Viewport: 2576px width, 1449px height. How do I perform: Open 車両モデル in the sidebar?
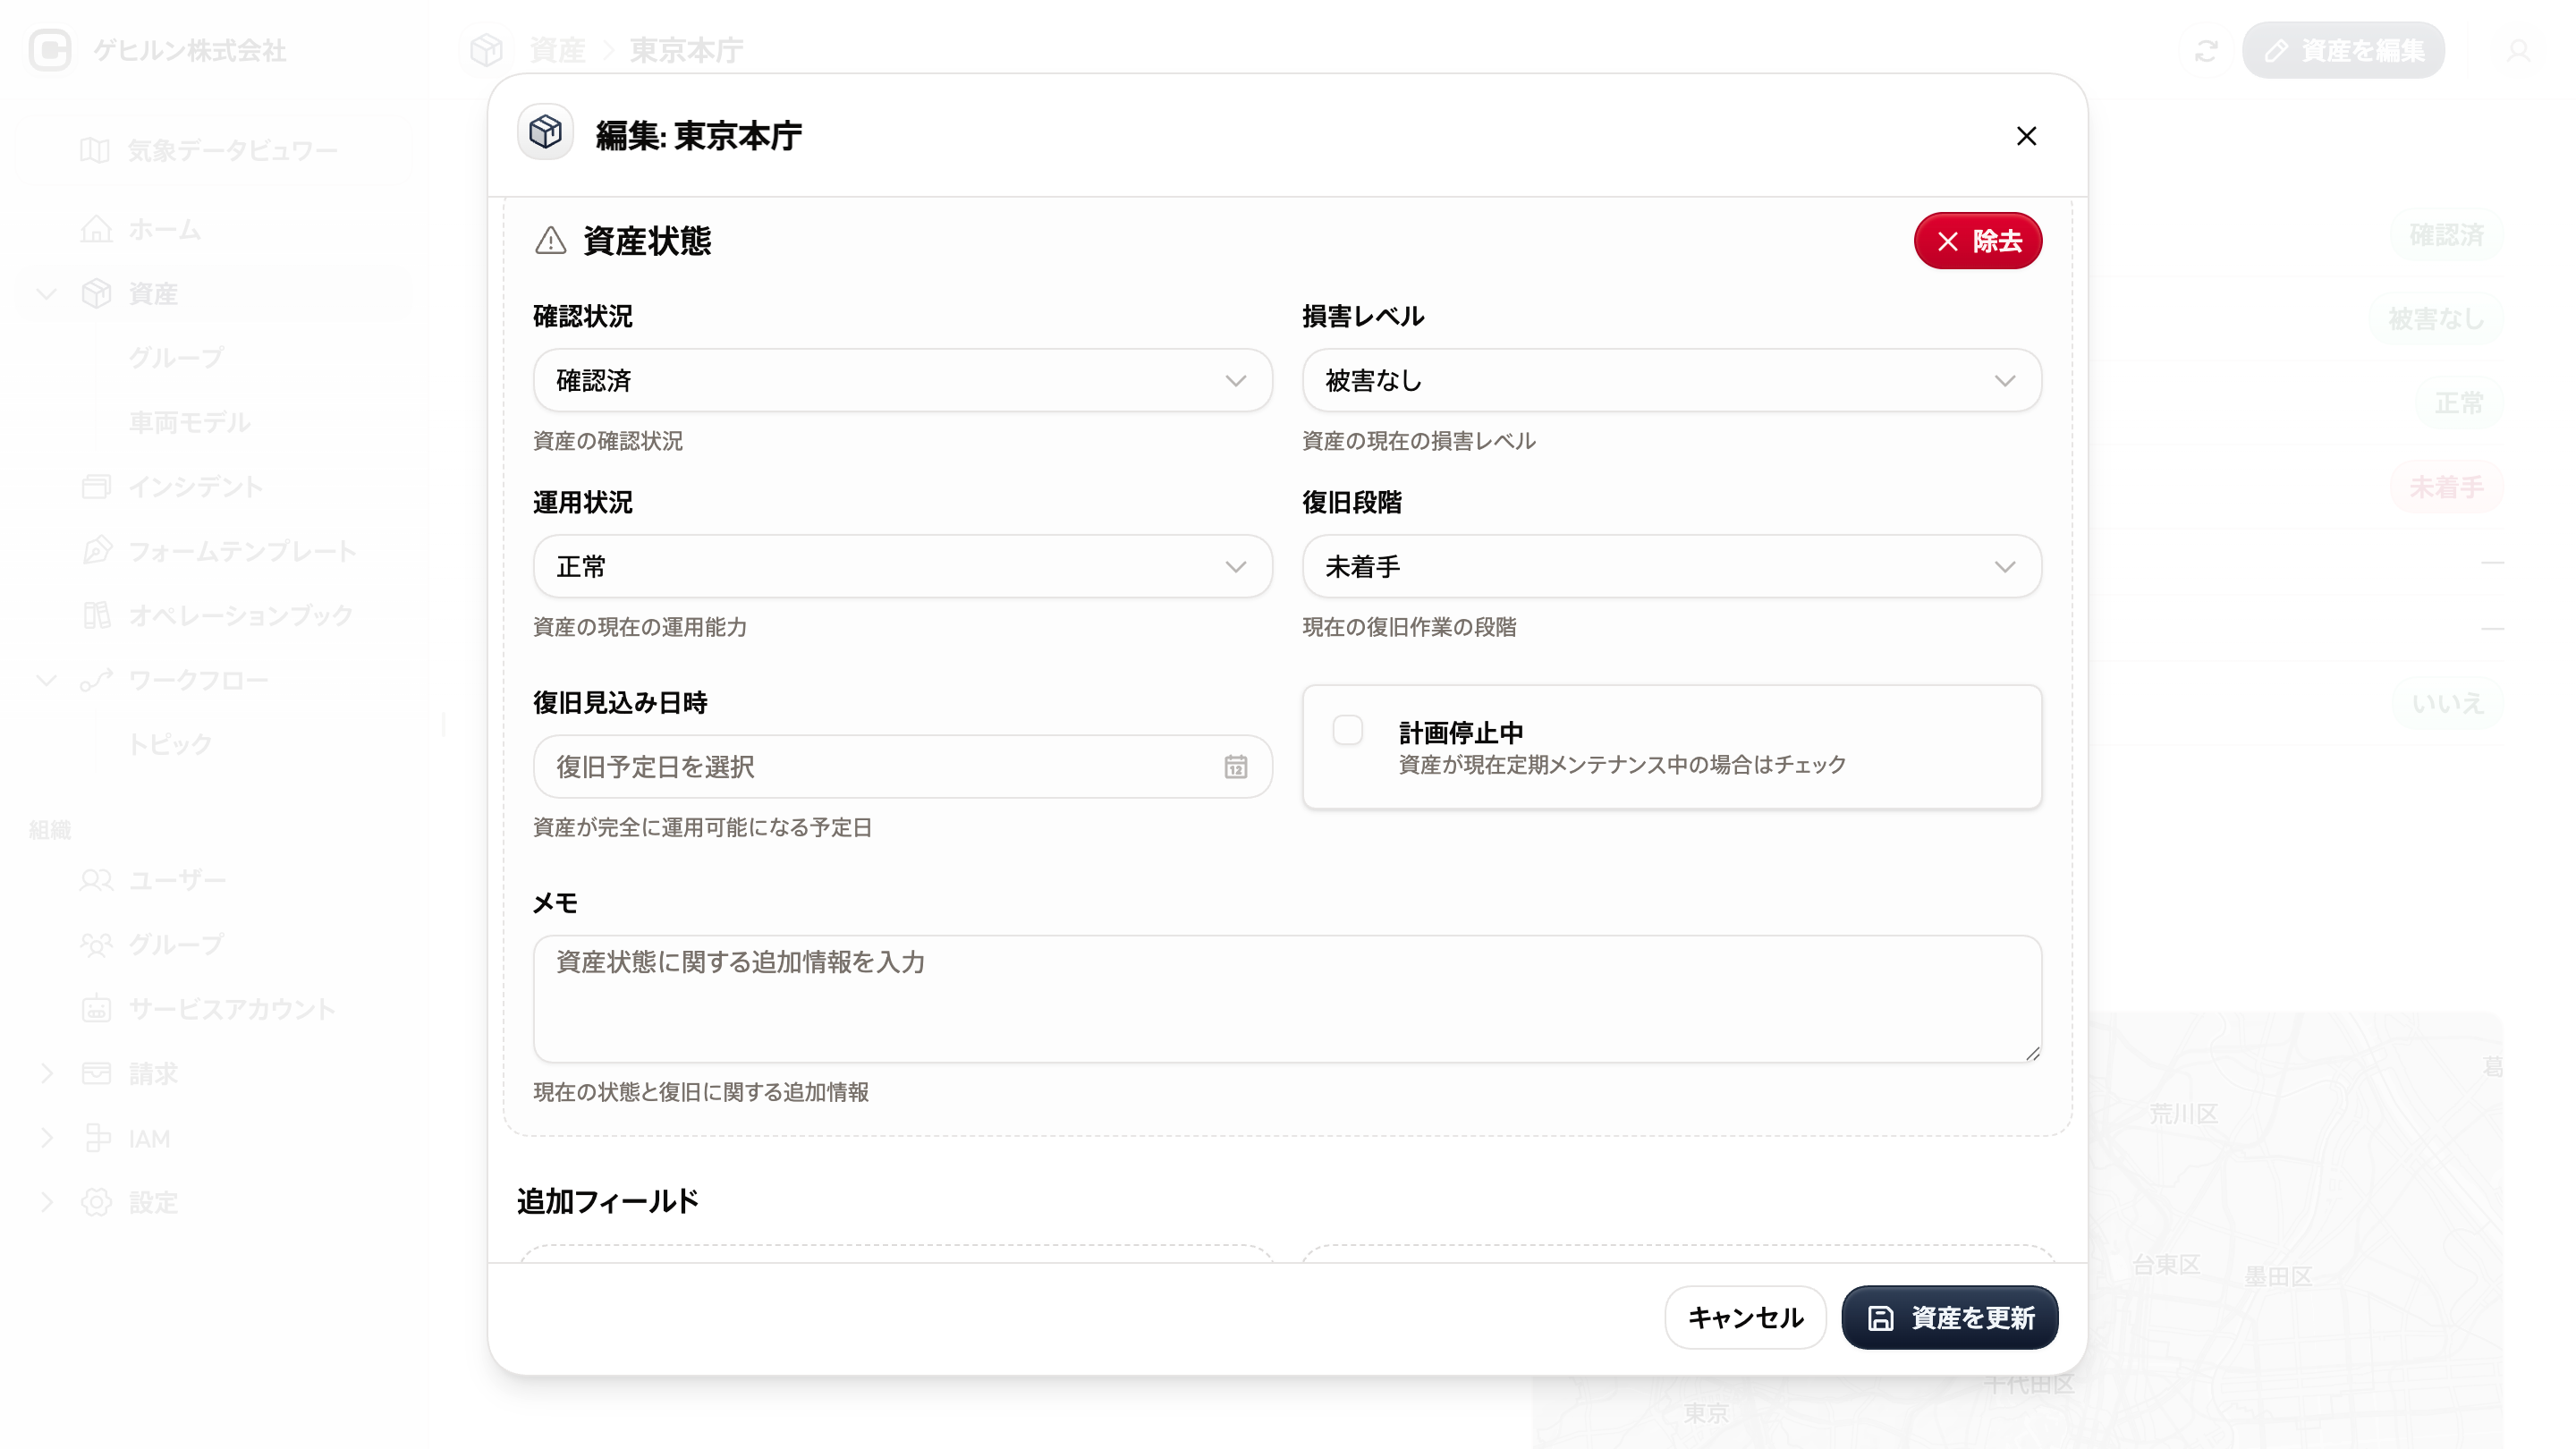tap(189, 422)
